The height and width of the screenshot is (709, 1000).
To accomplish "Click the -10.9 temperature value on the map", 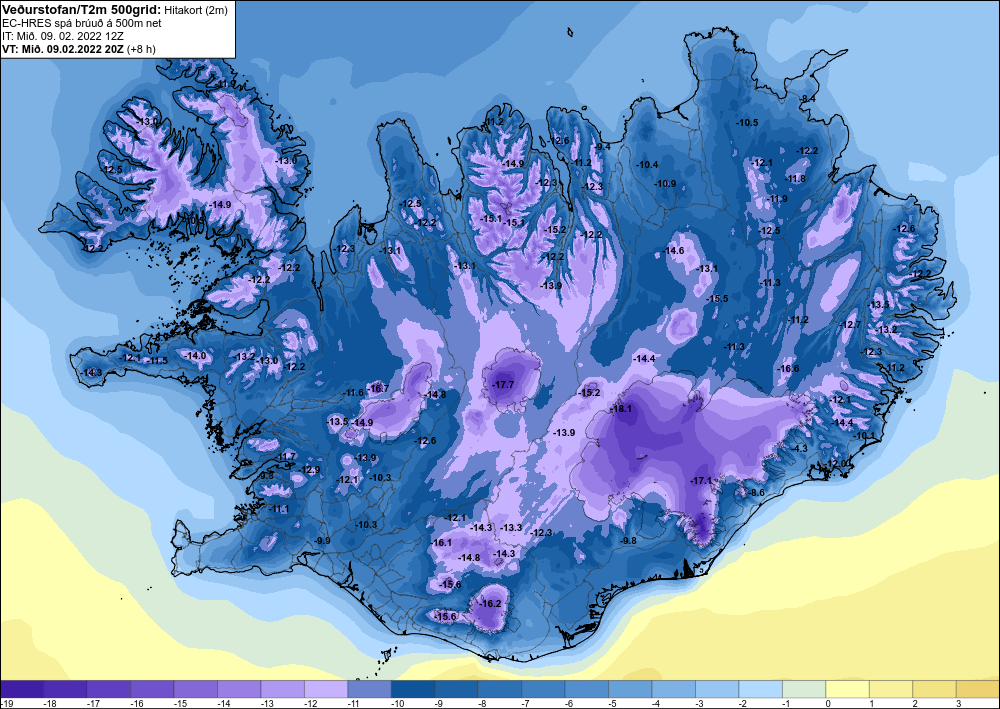I will pyautogui.click(x=665, y=184).
